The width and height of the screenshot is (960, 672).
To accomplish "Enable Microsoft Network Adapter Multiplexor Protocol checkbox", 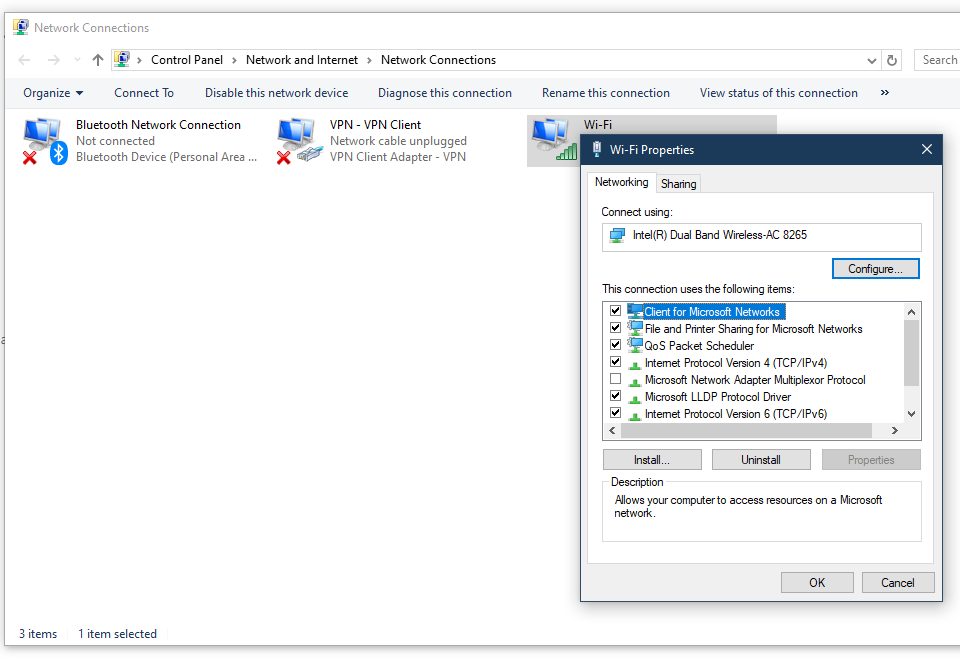I will tap(615, 379).
